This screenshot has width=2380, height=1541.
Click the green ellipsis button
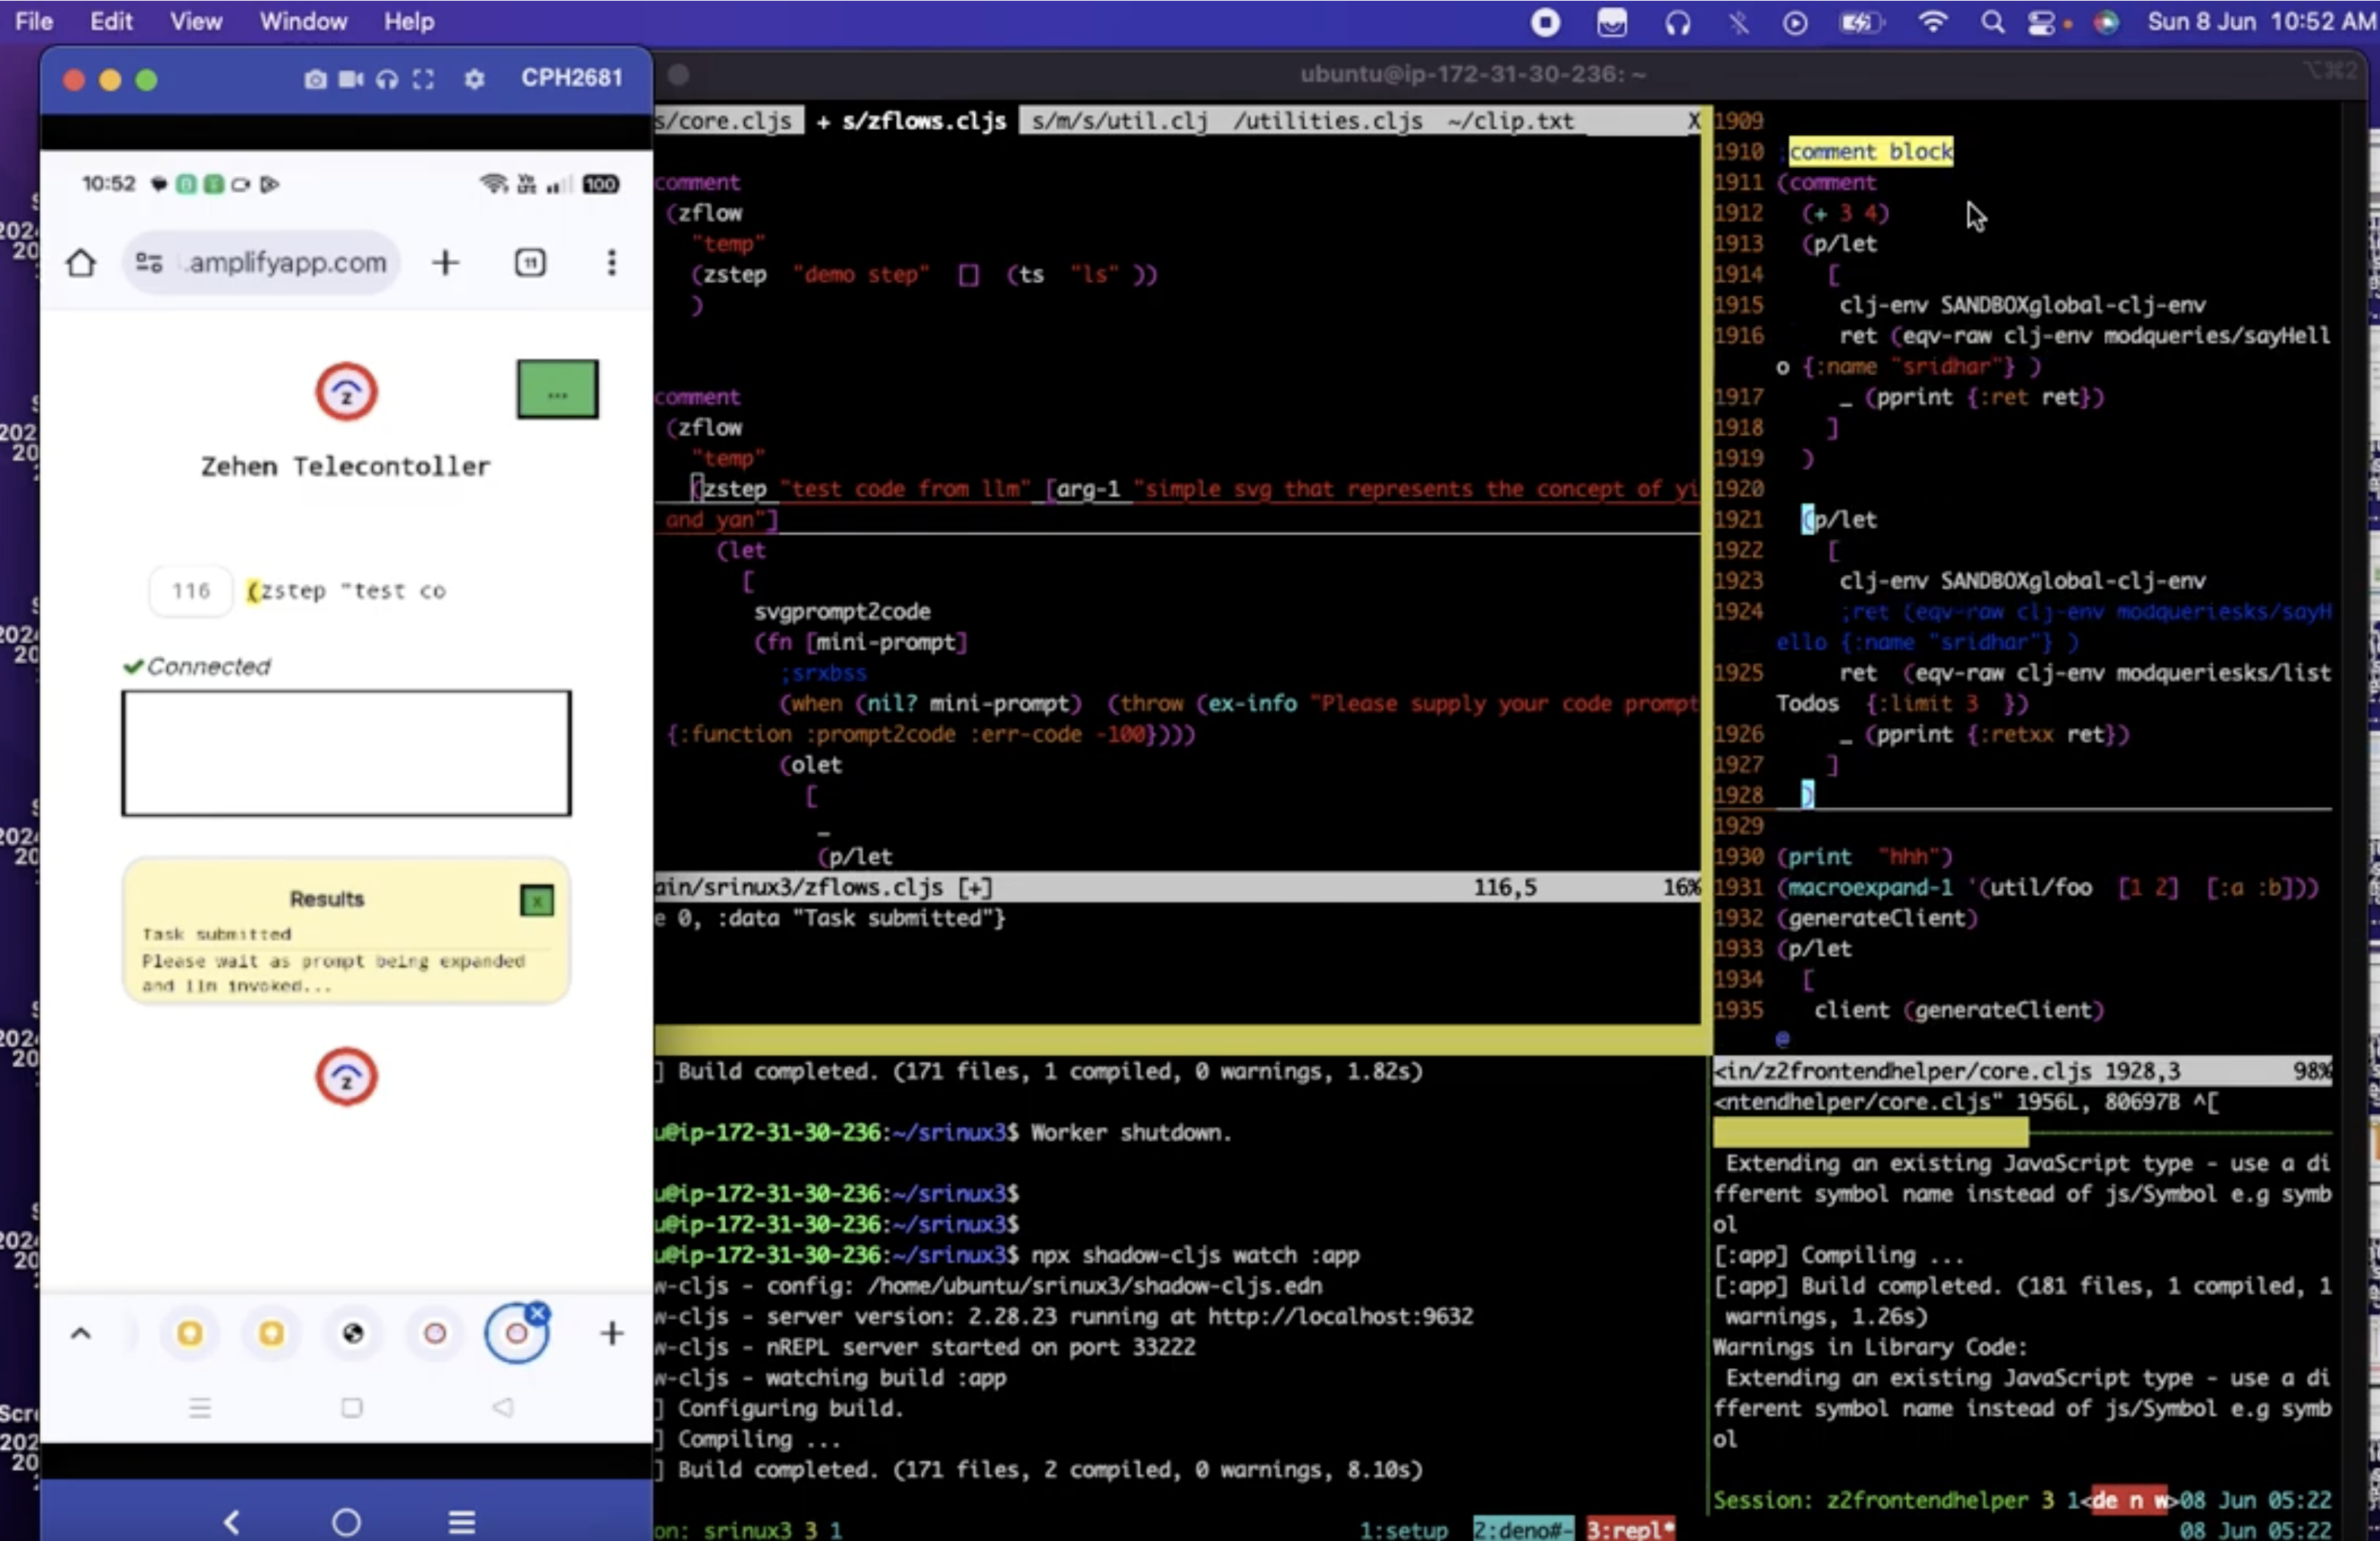pyautogui.click(x=557, y=390)
